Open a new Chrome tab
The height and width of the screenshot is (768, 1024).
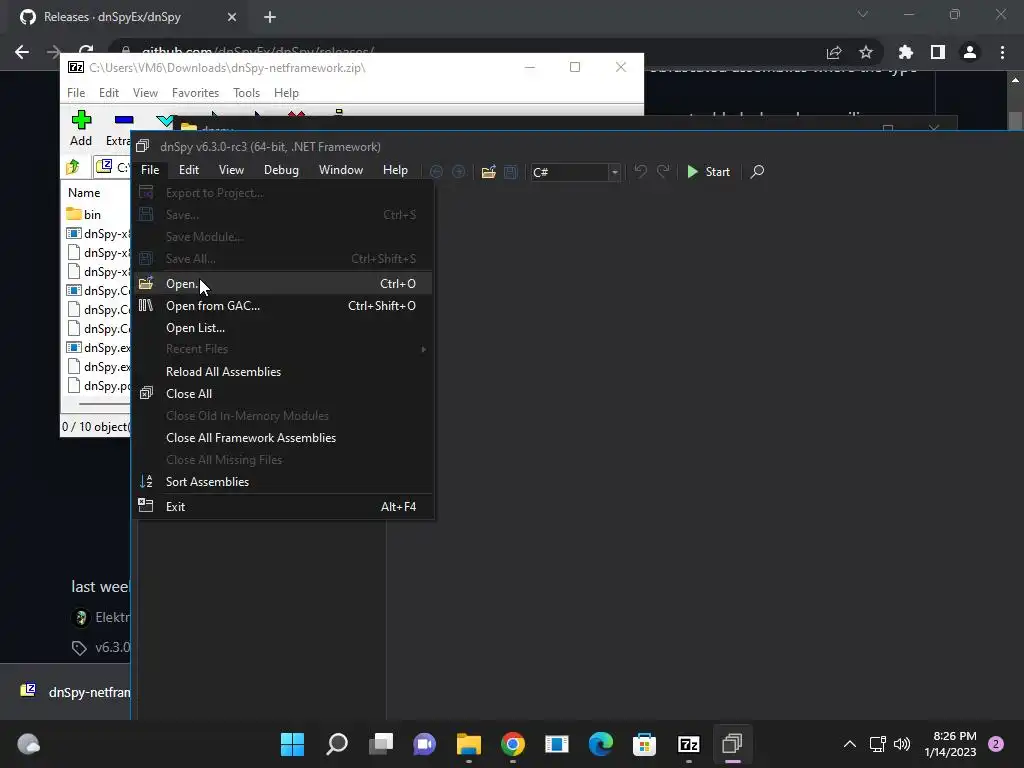point(270,17)
